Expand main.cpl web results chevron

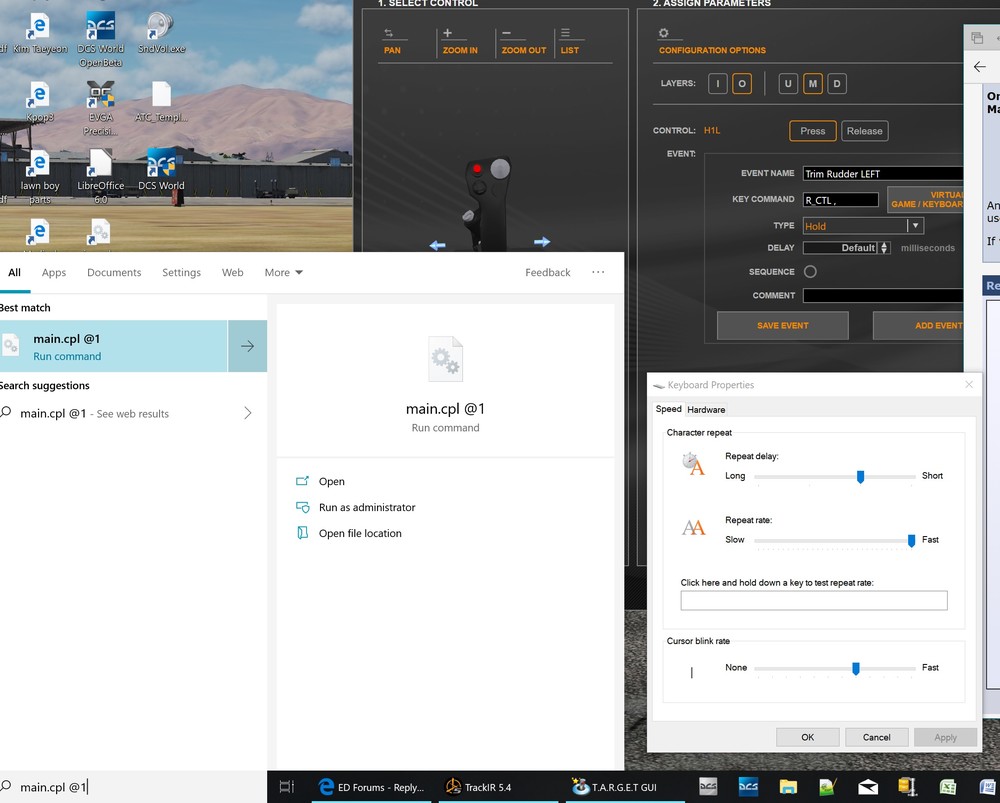point(247,413)
